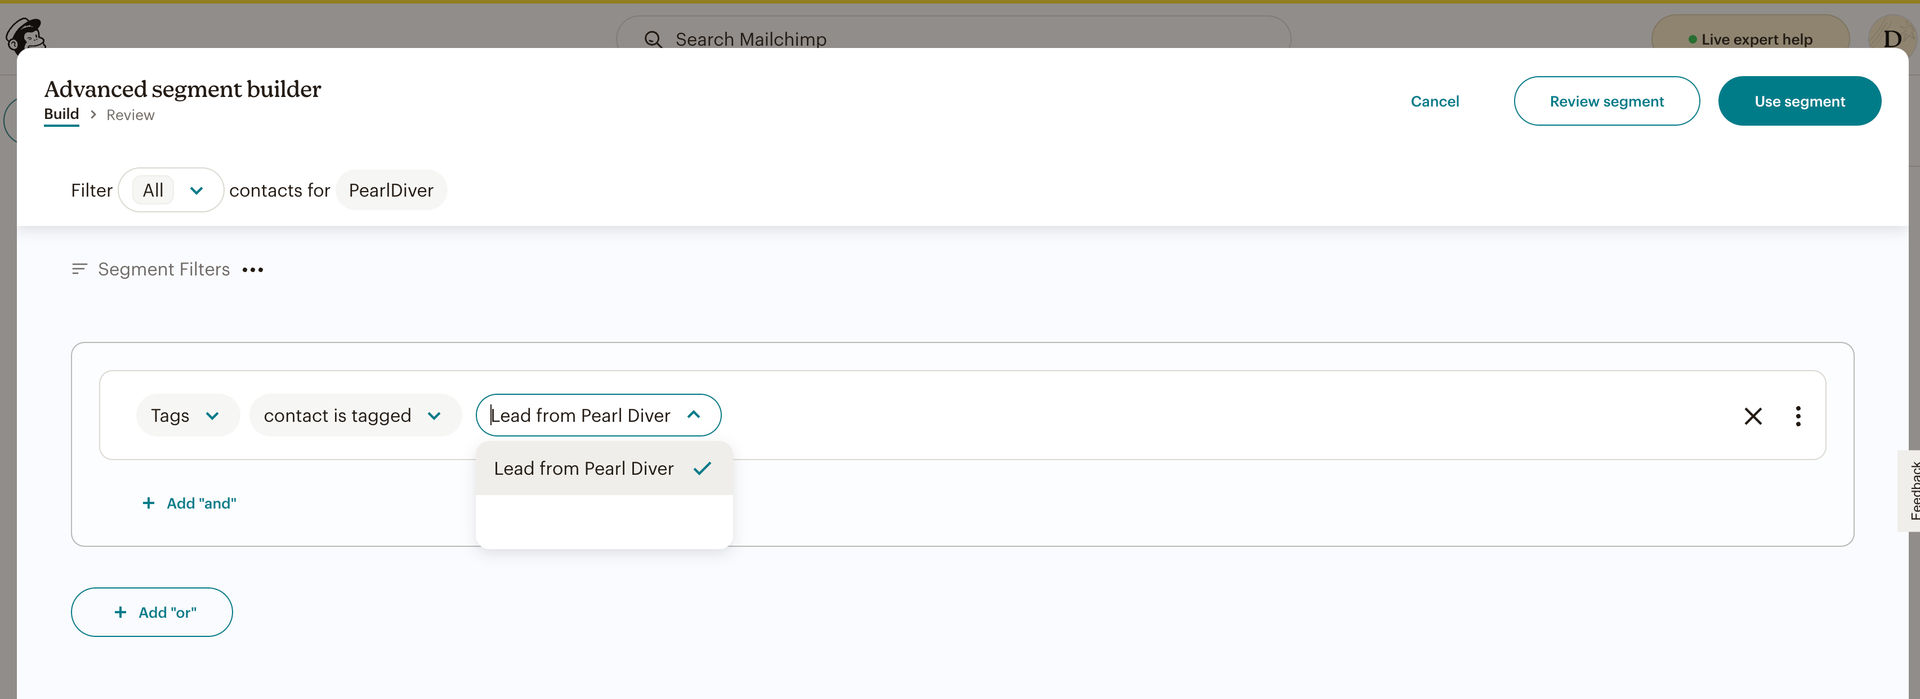Go to the Review step
Image resolution: width=1920 pixels, height=699 pixels.
[x=130, y=115]
